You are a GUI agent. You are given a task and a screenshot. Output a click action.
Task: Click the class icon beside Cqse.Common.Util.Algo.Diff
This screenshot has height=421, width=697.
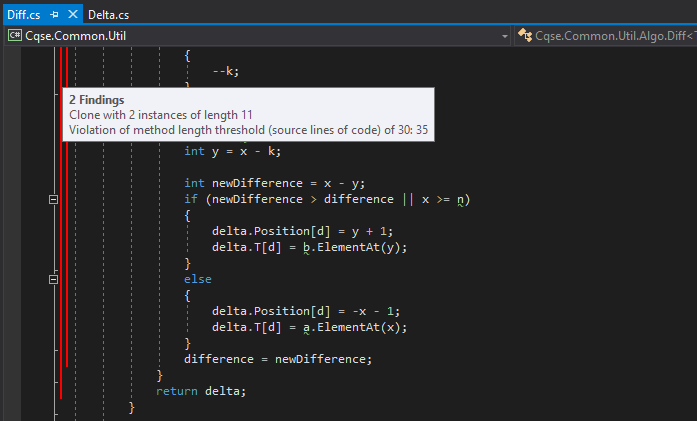point(523,36)
